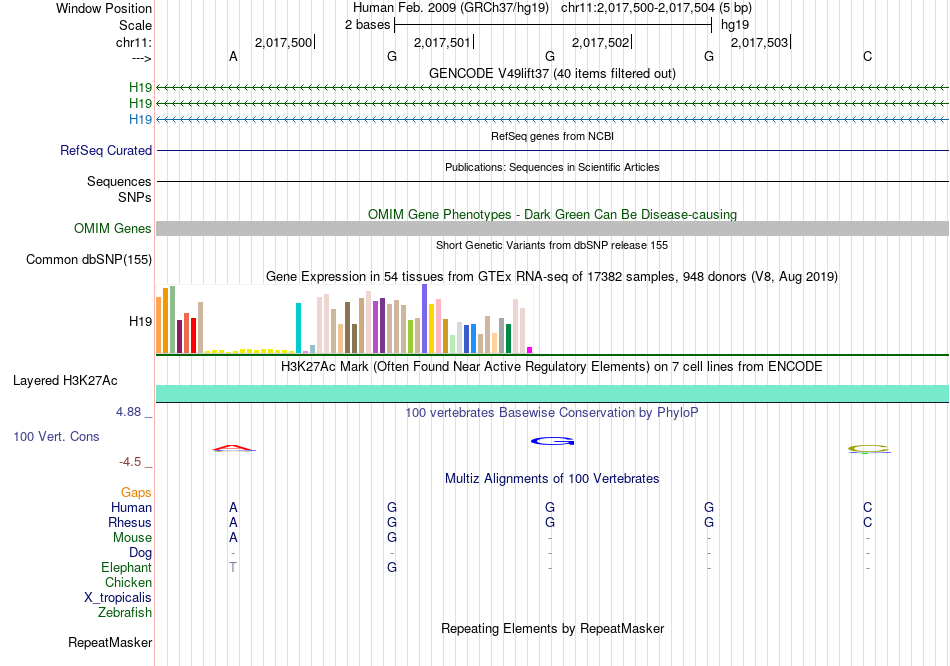The height and width of the screenshot is (666, 950).
Task: Click the teal Layered H3K27Ac signal band
Action: click(x=552, y=393)
